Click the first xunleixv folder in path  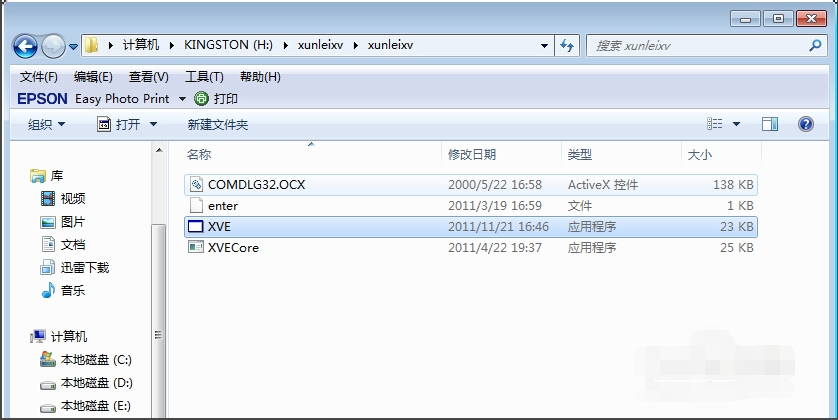320,45
